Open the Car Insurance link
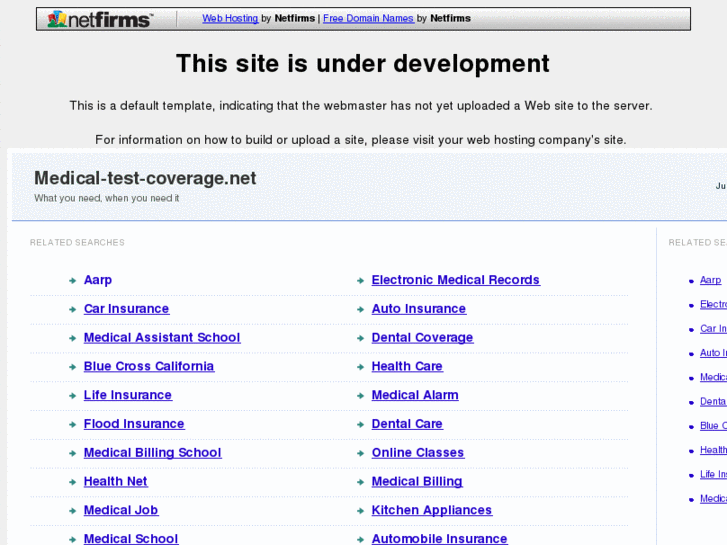 tap(127, 309)
